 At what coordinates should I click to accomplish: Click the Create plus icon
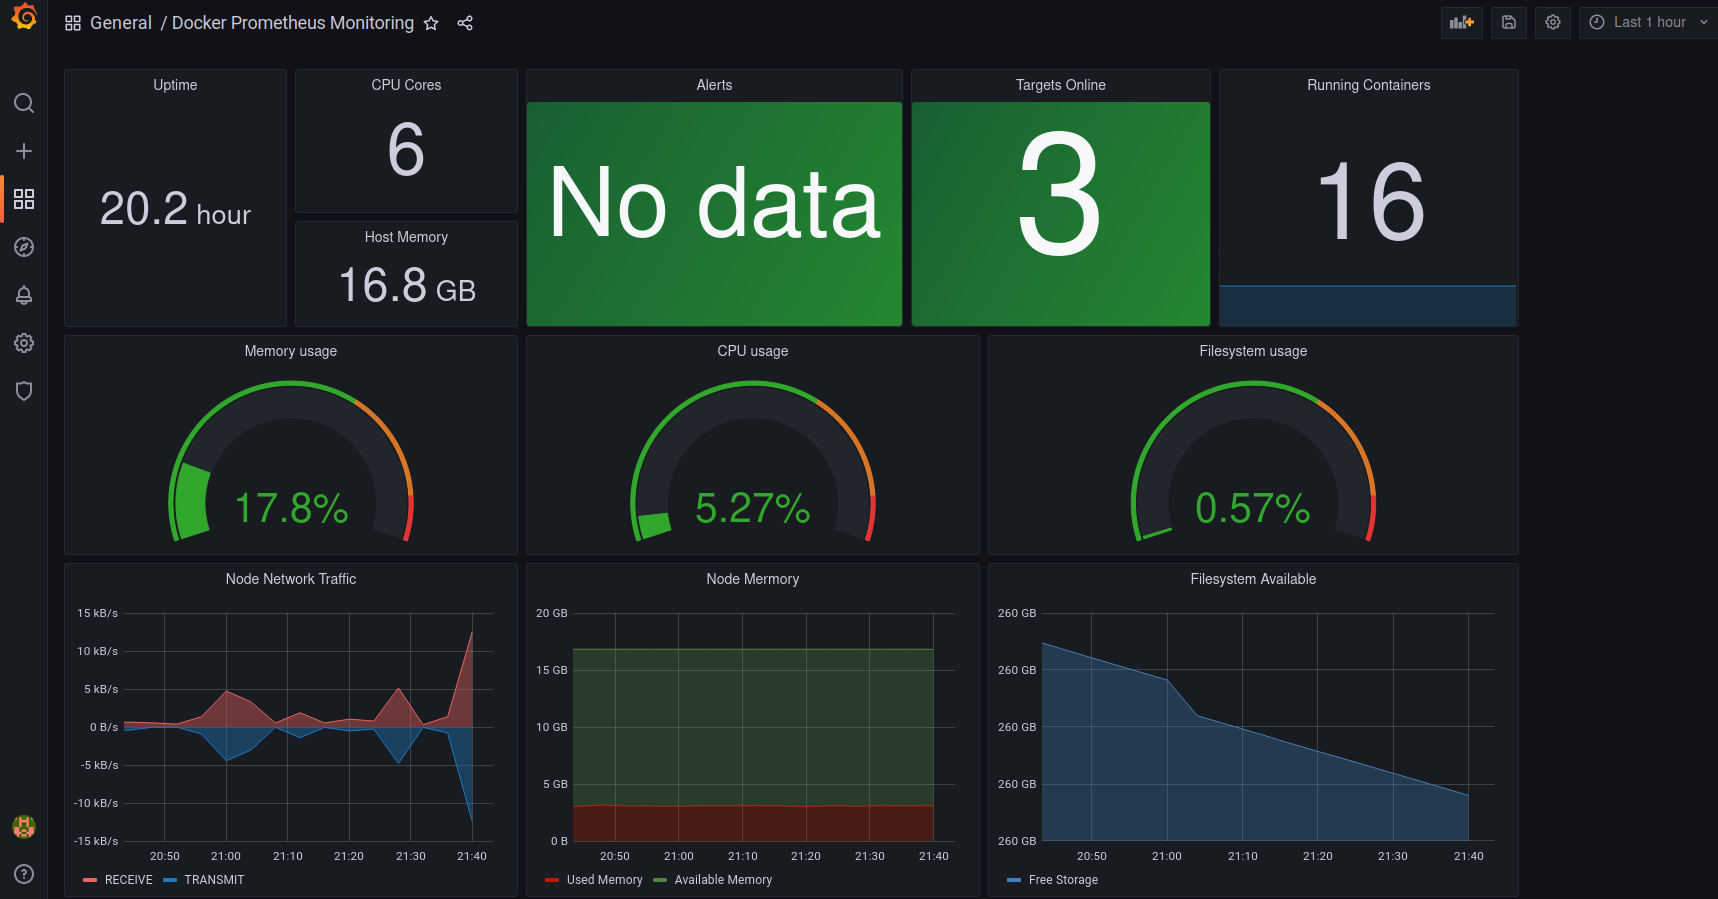coord(24,151)
